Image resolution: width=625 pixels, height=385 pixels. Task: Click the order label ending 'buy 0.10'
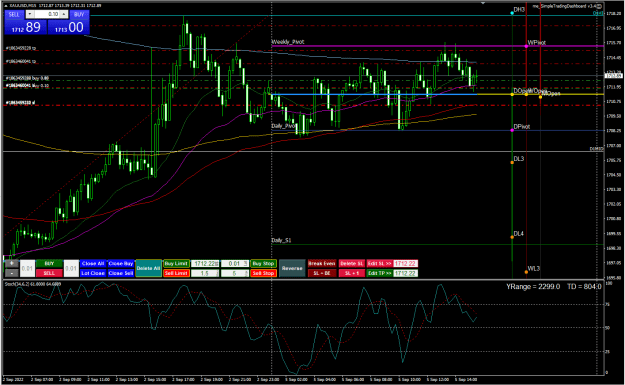coord(27,86)
